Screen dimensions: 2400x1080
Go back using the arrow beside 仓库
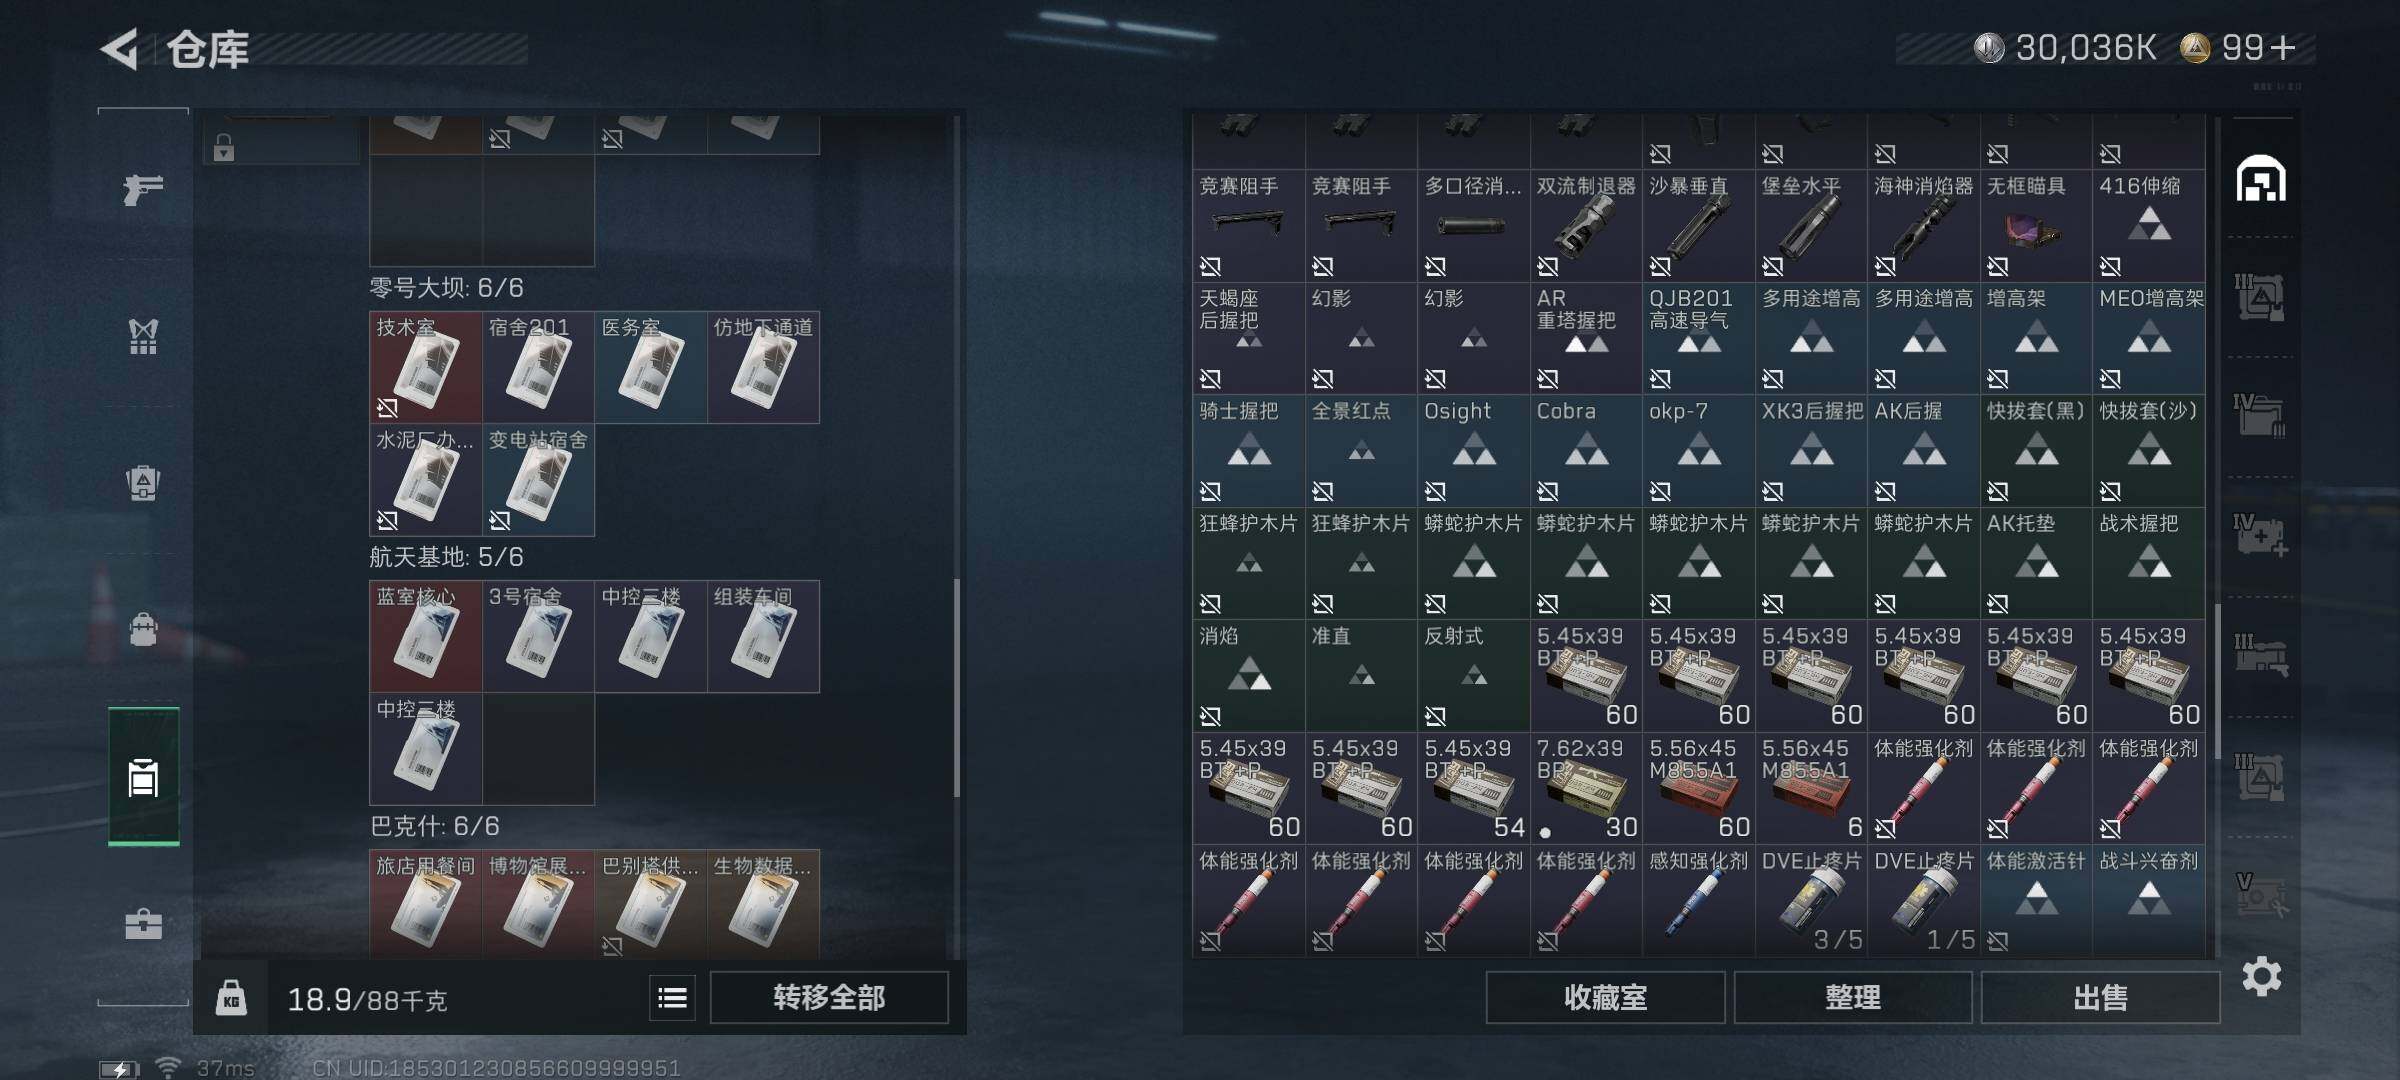(x=120, y=49)
